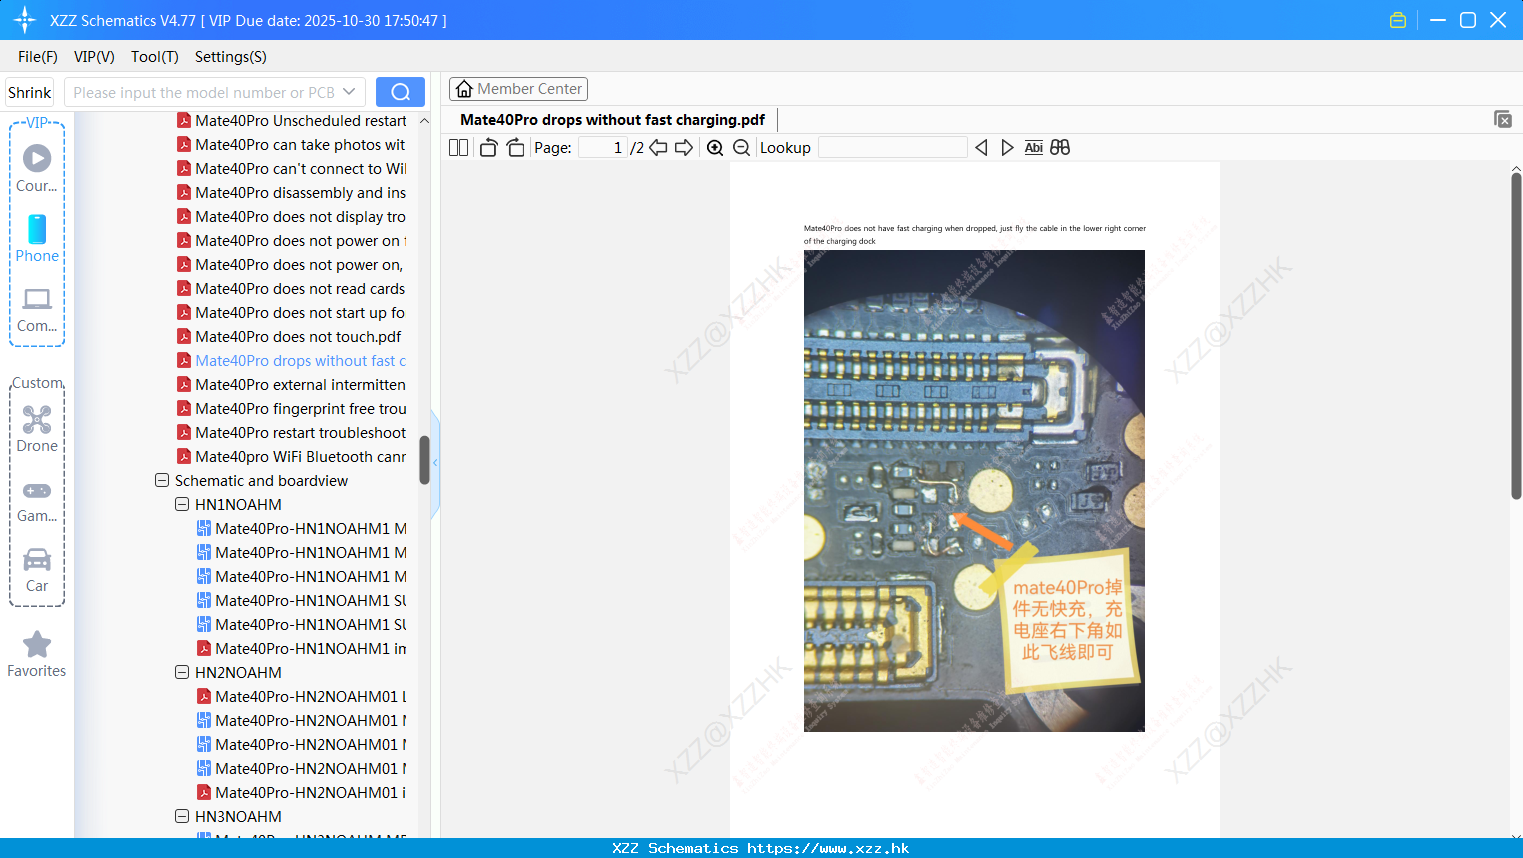
Task: Collapse the HN1NOAHM folder
Action: [x=182, y=504]
